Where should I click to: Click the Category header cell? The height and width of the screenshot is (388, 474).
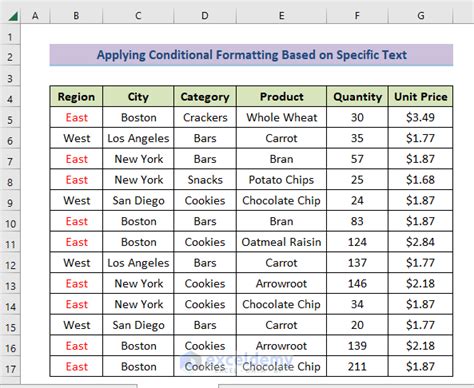[205, 97]
